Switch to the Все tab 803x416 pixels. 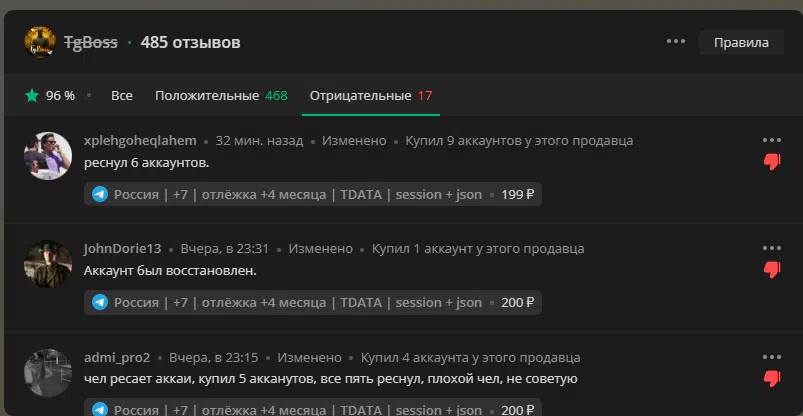click(122, 96)
